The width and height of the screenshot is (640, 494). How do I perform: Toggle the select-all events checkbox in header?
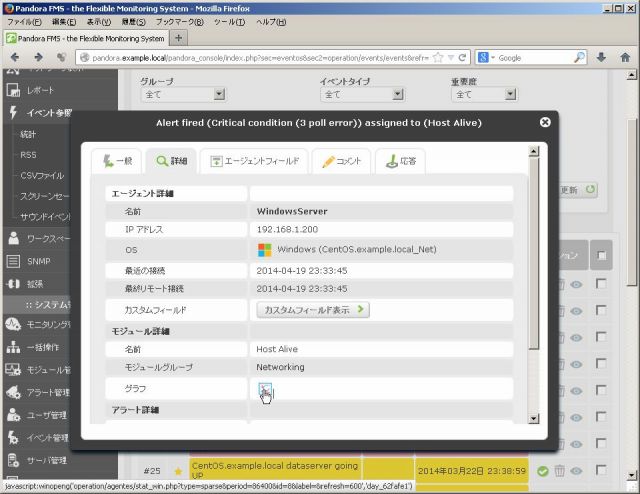pyautogui.click(x=601, y=256)
